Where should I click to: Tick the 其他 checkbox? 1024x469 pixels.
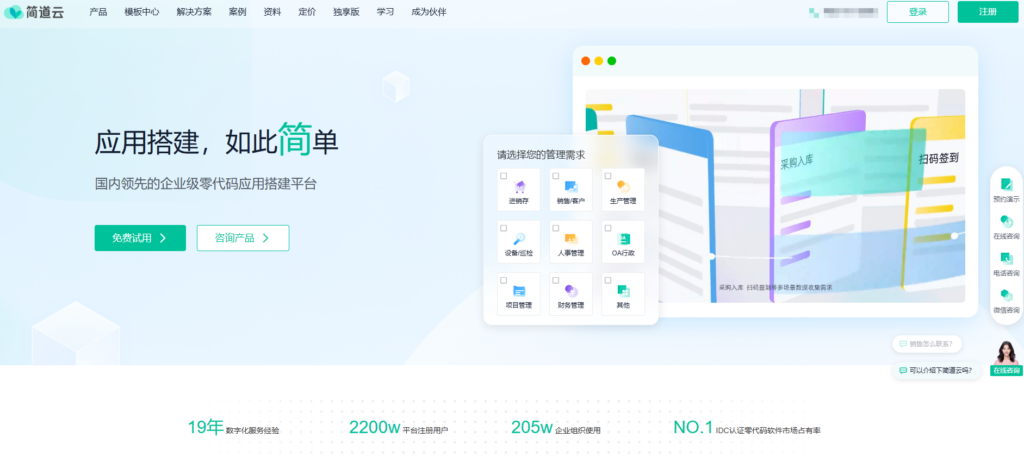click(x=608, y=280)
